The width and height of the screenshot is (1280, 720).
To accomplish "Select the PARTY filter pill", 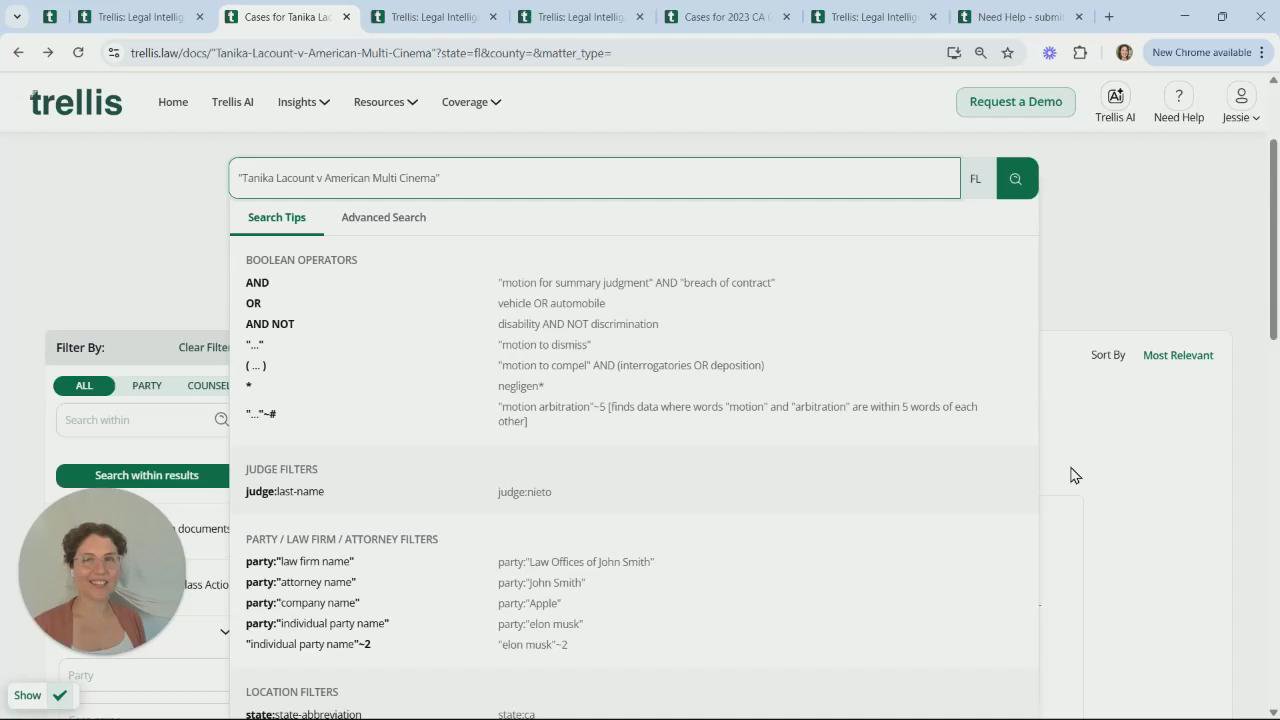I will pyautogui.click(x=147, y=386).
